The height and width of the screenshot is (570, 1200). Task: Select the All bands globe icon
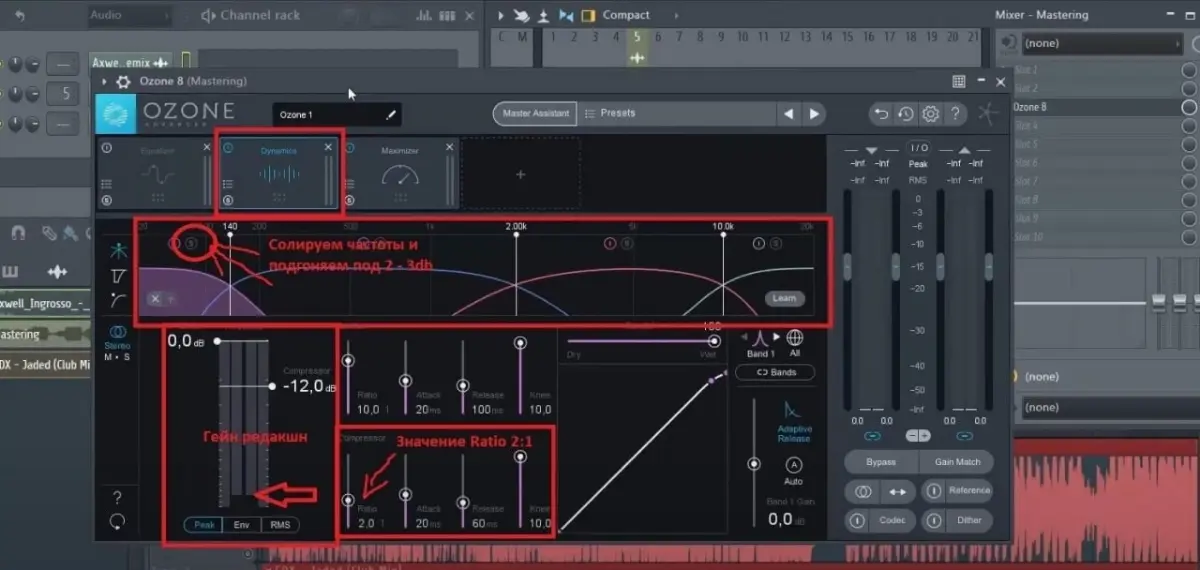point(795,338)
